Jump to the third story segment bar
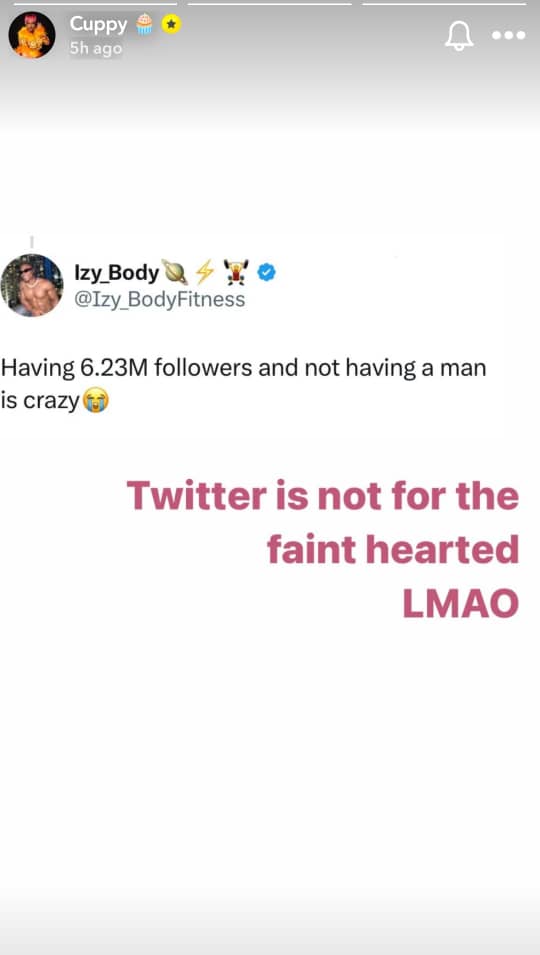The image size is (540, 955). tap(444, 4)
